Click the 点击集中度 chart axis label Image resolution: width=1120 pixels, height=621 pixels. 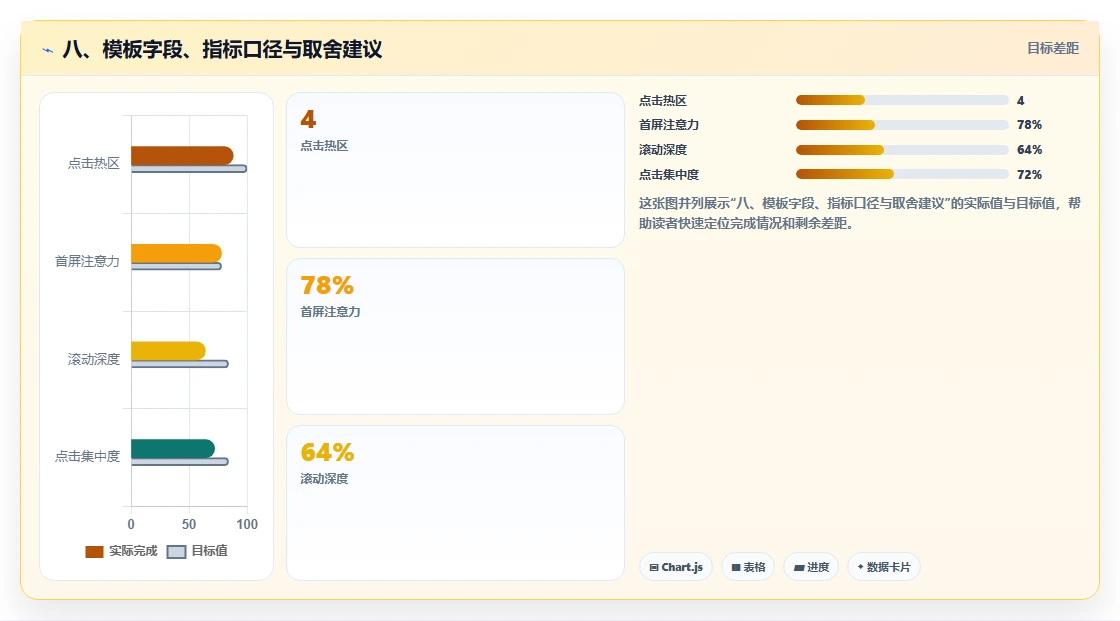pyautogui.click(x=87, y=456)
